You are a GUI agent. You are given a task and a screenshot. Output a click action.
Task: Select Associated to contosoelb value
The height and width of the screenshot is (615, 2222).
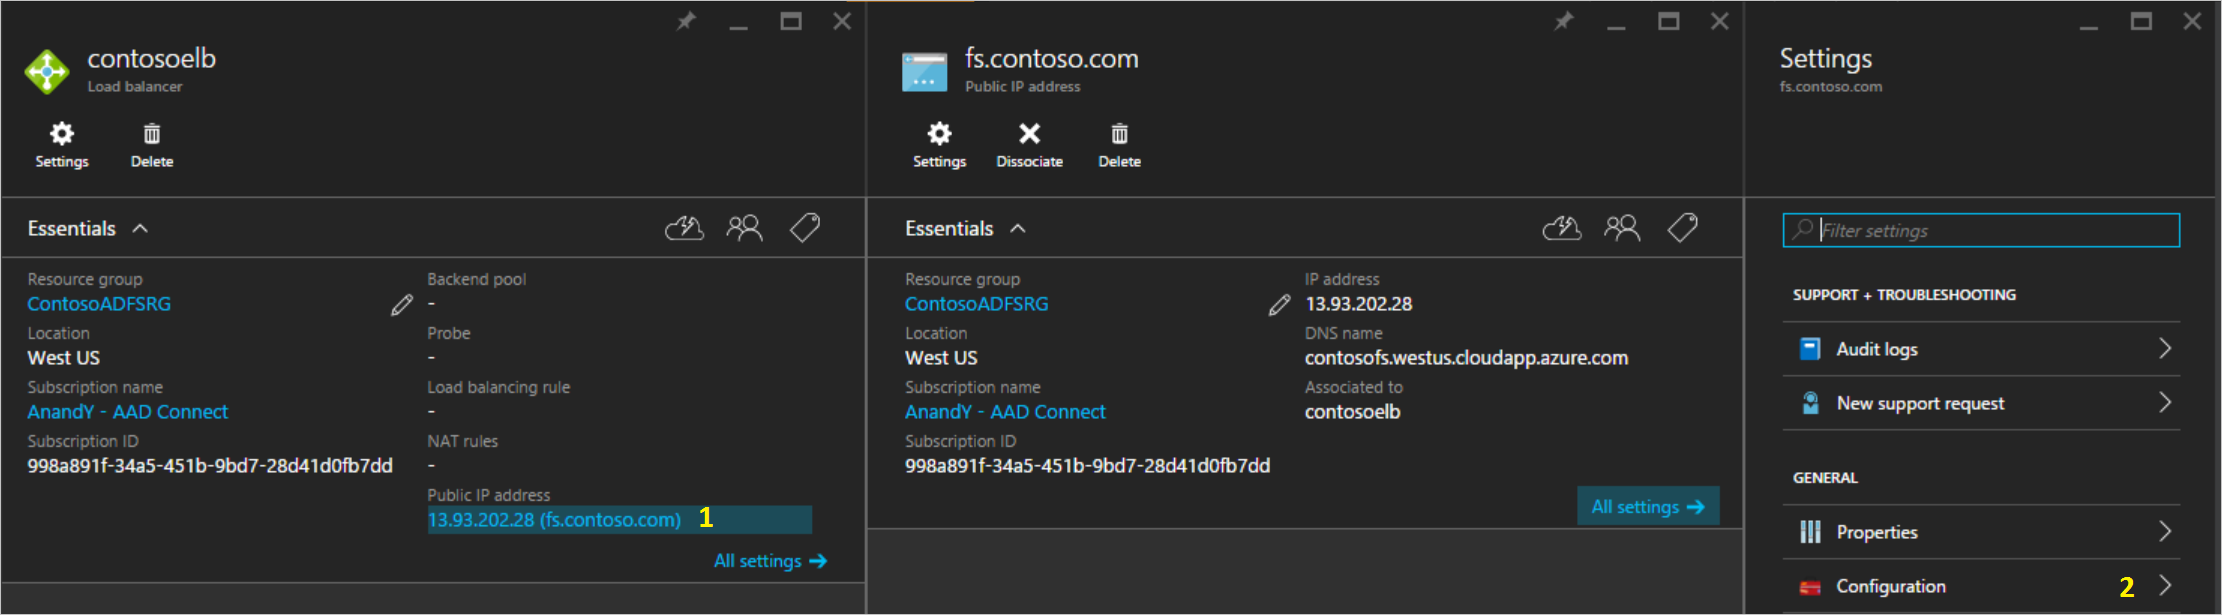point(1352,412)
